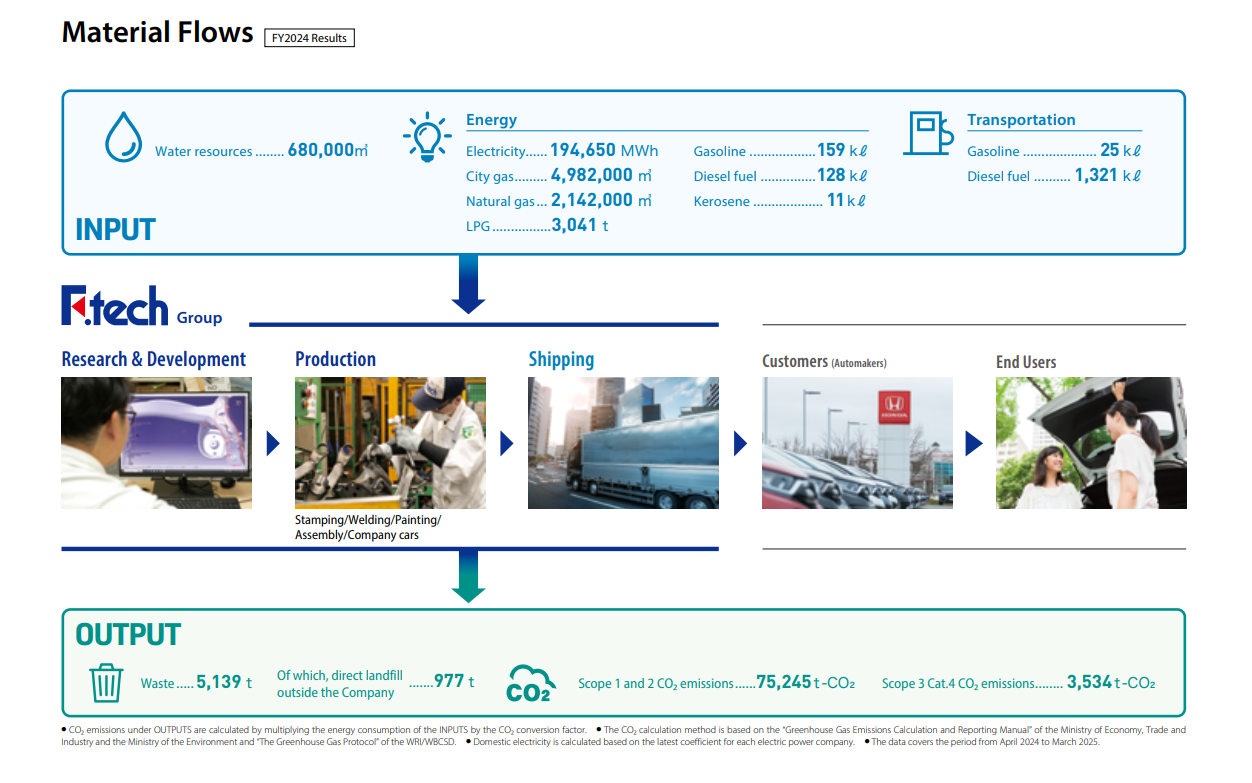
Task: Click the F.tech Group logo
Action: pyautogui.click(x=116, y=306)
